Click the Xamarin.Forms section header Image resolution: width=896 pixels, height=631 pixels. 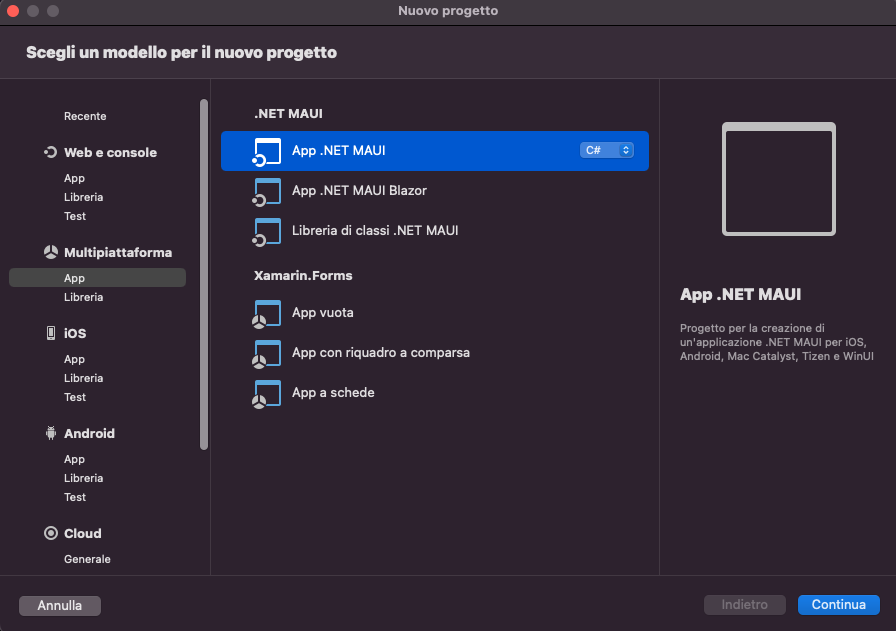(x=303, y=275)
